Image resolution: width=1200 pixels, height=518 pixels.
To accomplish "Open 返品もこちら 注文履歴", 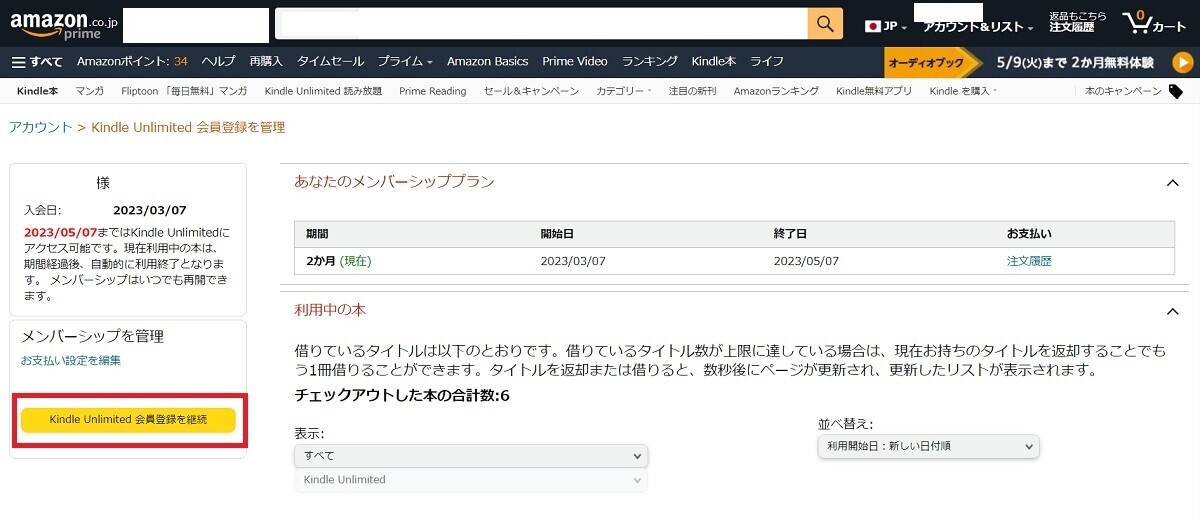I will tap(1078, 22).
